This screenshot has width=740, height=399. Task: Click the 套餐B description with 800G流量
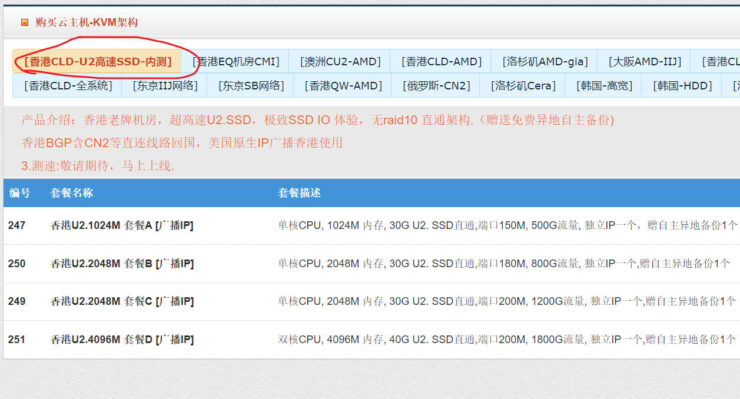(x=504, y=263)
